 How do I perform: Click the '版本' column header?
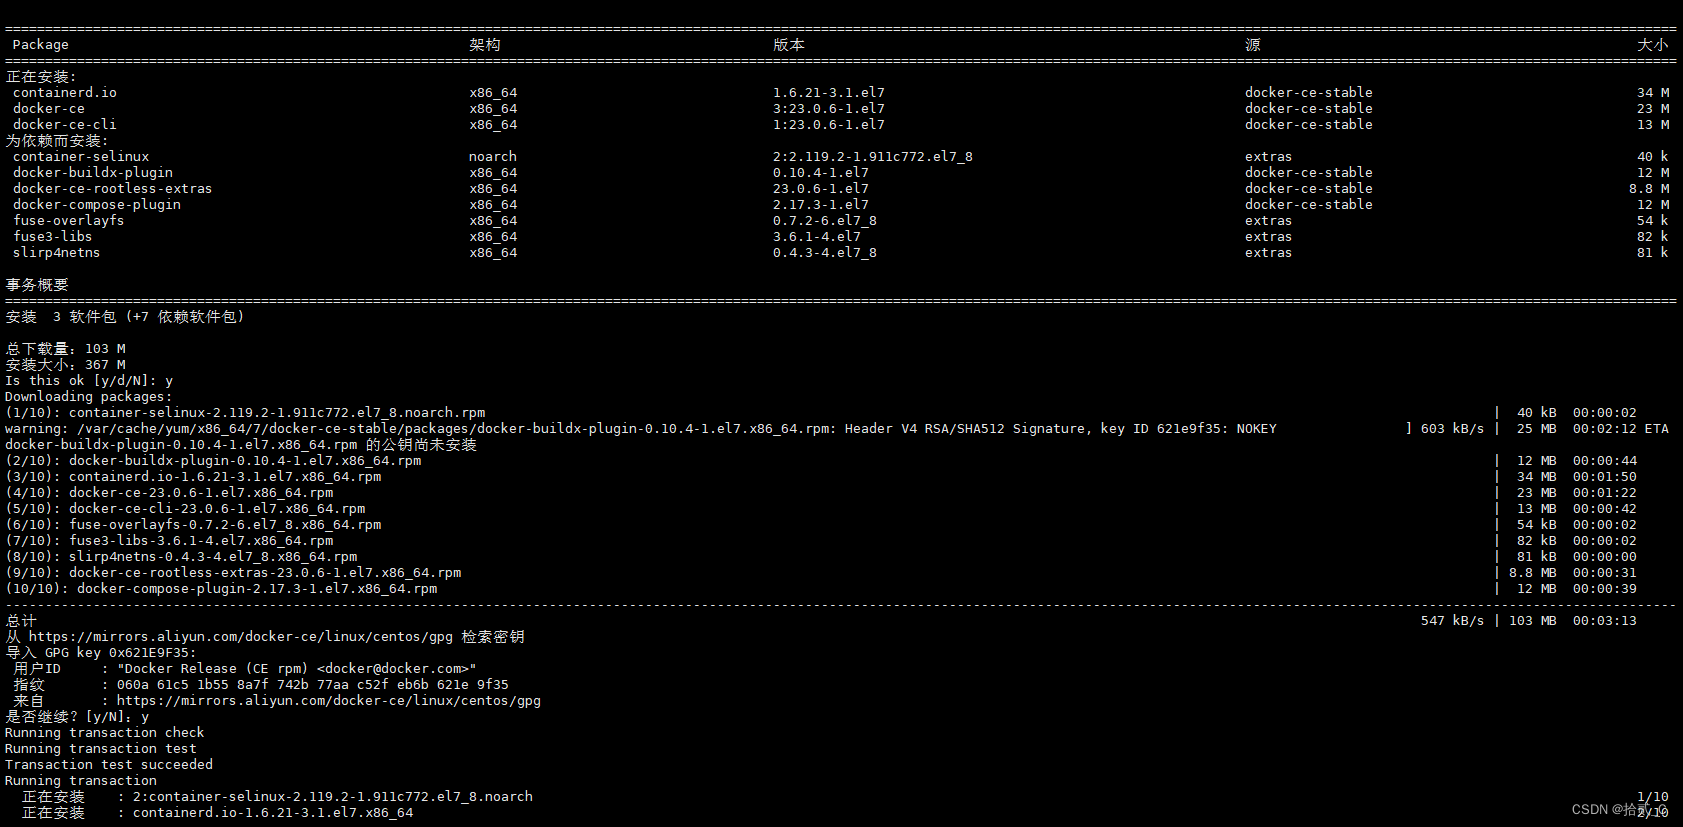click(x=789, y=45)
